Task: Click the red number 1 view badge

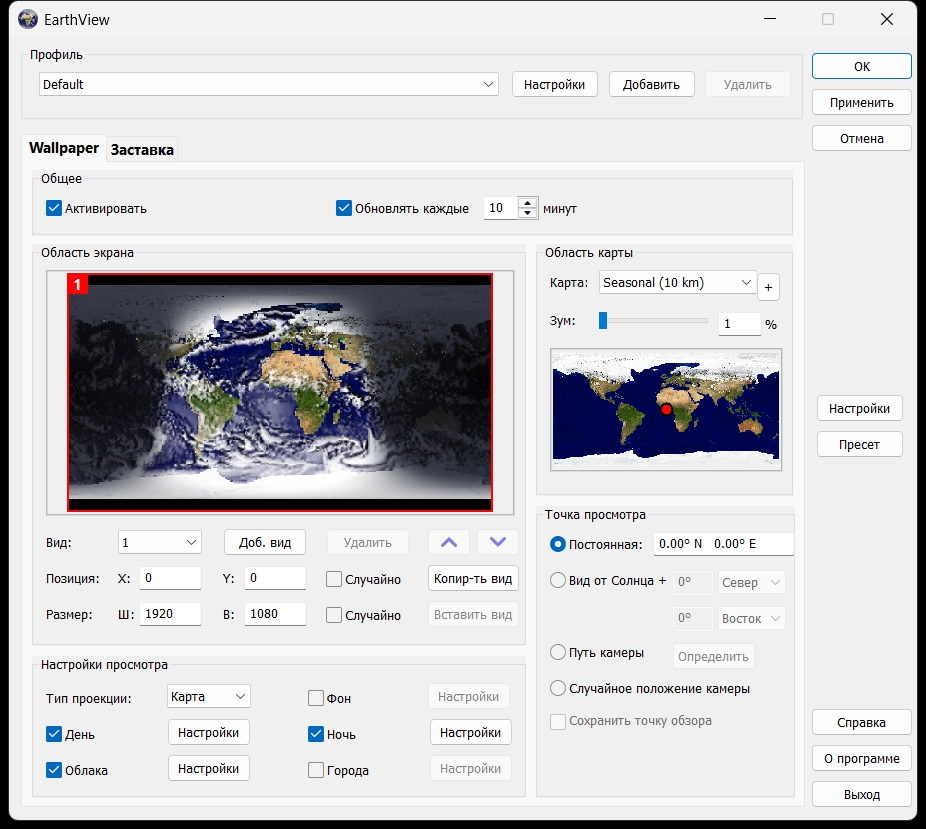Action: point(78,285)
